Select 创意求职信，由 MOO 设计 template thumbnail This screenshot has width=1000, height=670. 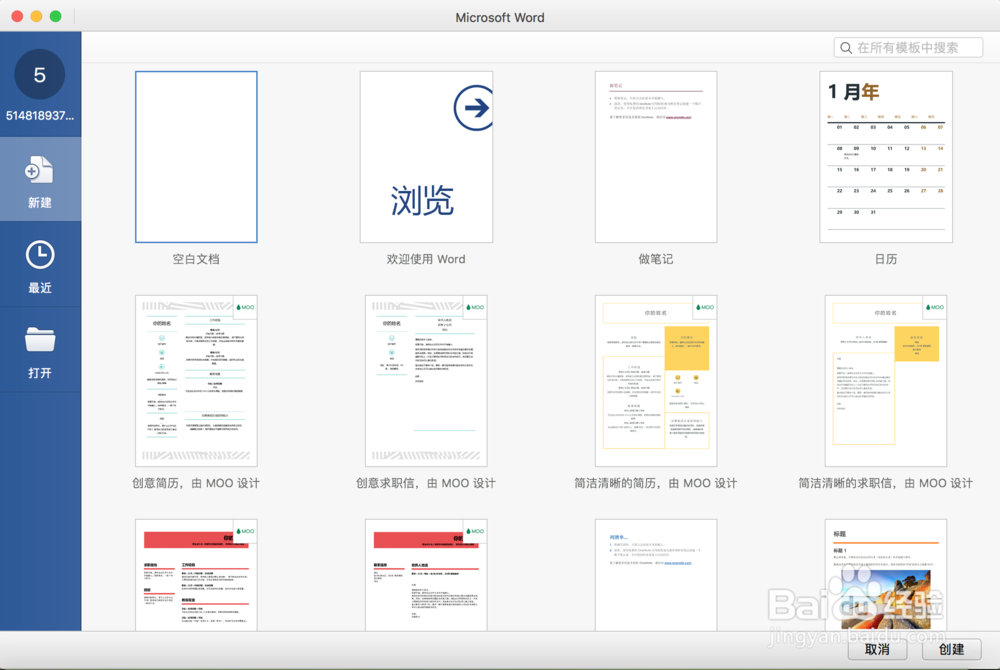coord(426,381)
